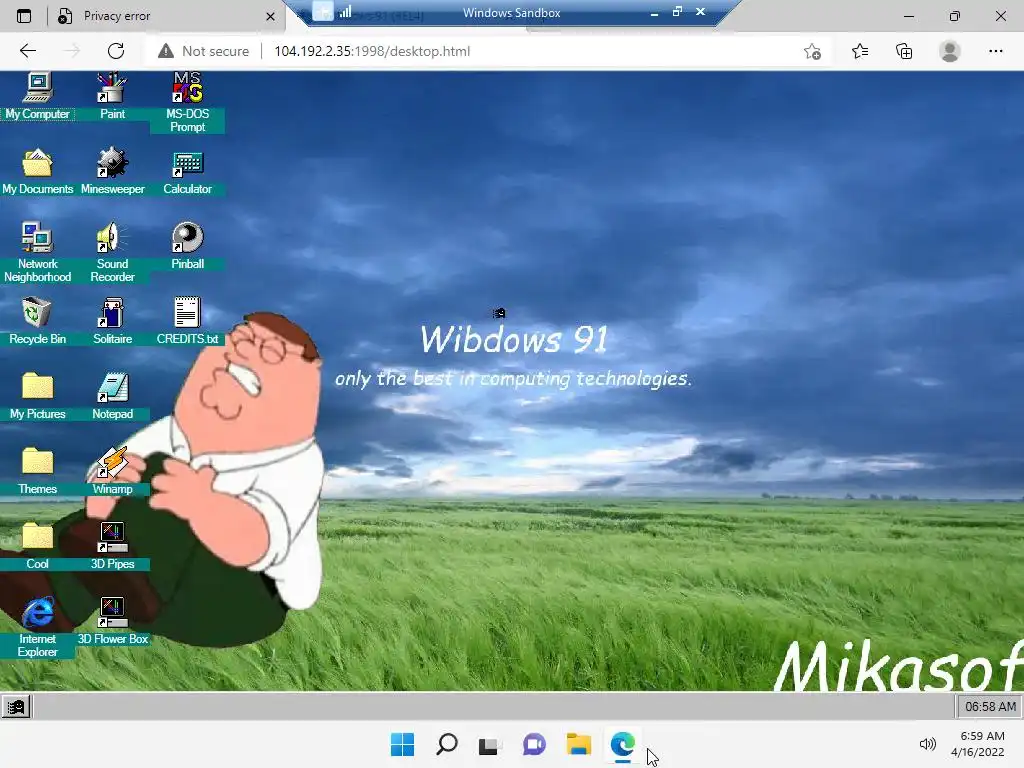The image size is (1024, 768).
Task: Click the Windows Sandbox connection bar title
Action: (511, 12)
